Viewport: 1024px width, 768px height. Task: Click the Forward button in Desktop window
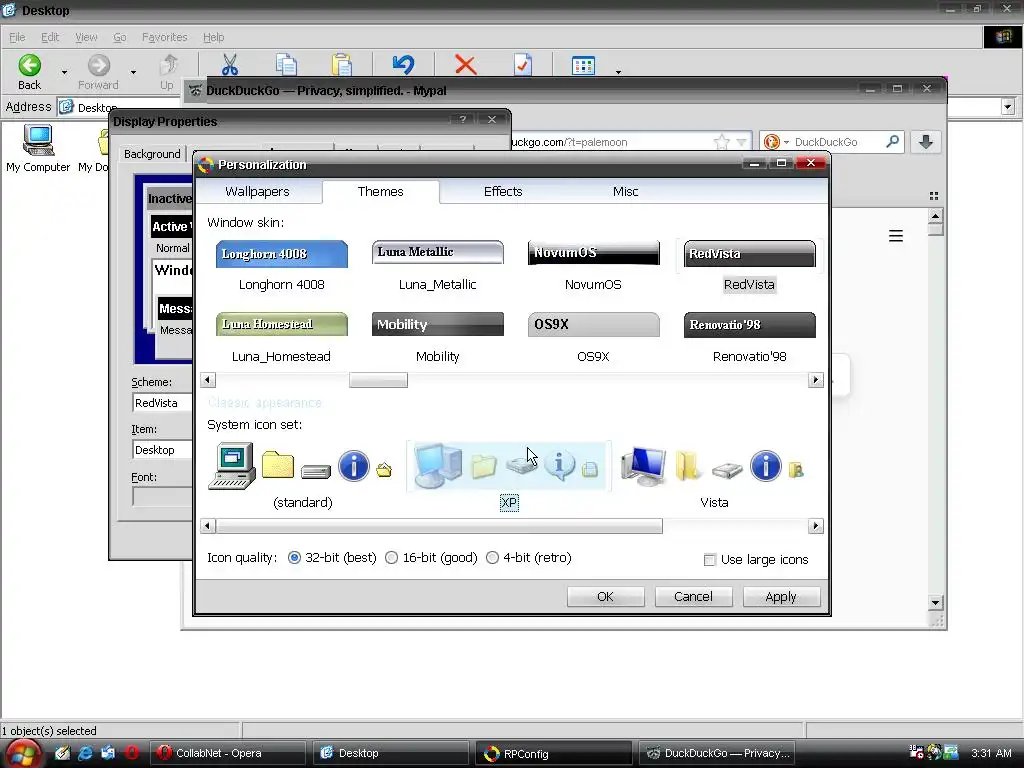click(x=99, y=72)
